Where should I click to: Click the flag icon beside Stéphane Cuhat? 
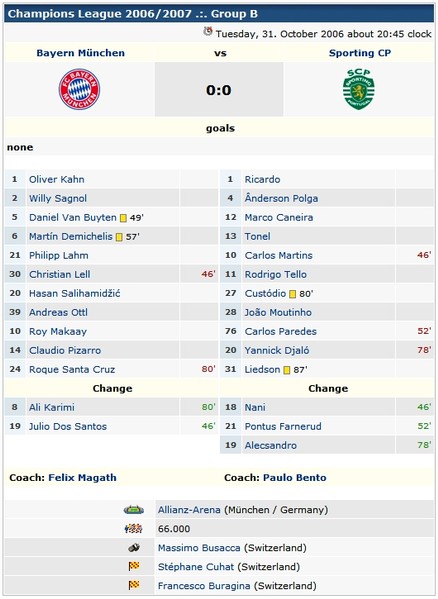pos(134,566)
